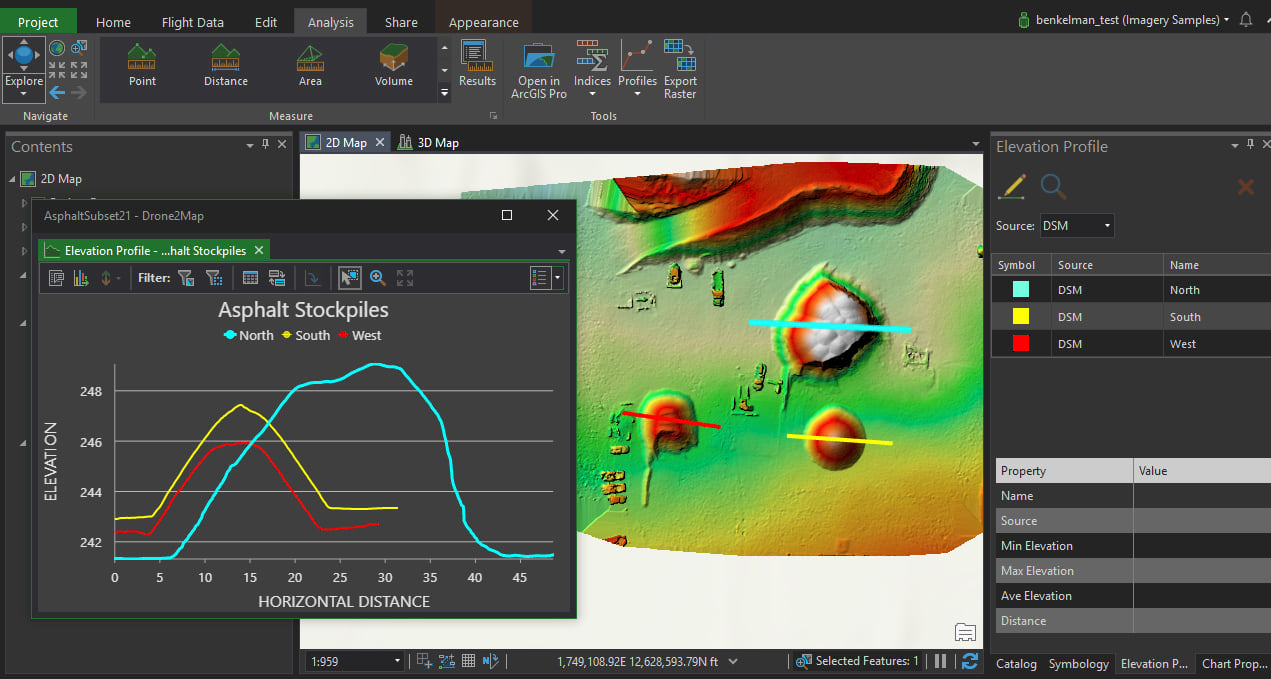Click the Symbol column header
Image resolution: width=1271 pixels, height=679 pixels.
point(1020,265)
